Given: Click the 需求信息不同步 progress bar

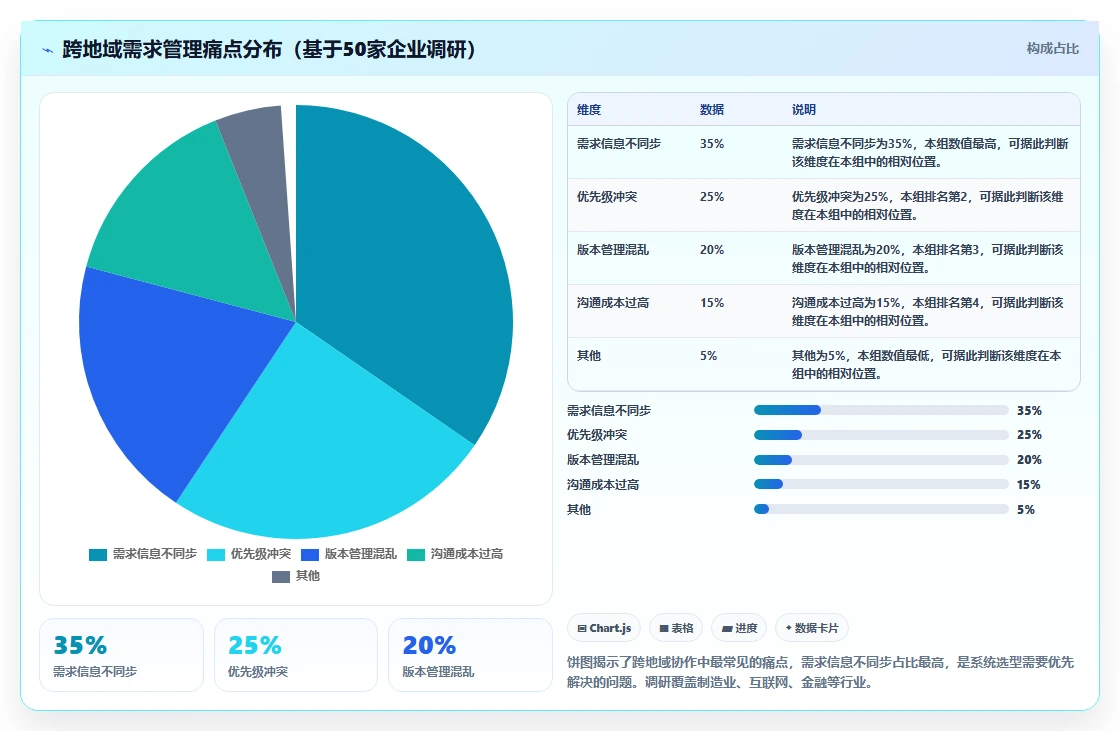Looking at the screenshot, I should pyautogui.click(x=881, y=410).
